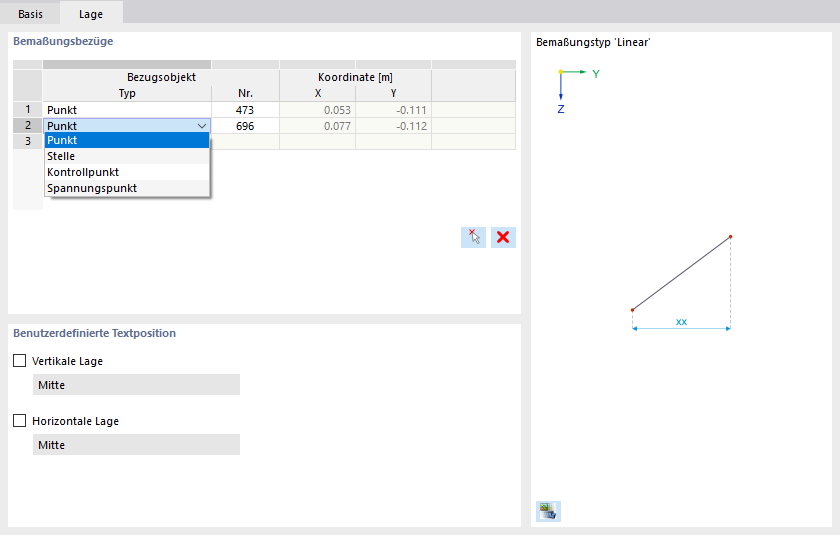Select the Nr. cell showing 696
The image size is (840, 535).
[x=245, y=126]
